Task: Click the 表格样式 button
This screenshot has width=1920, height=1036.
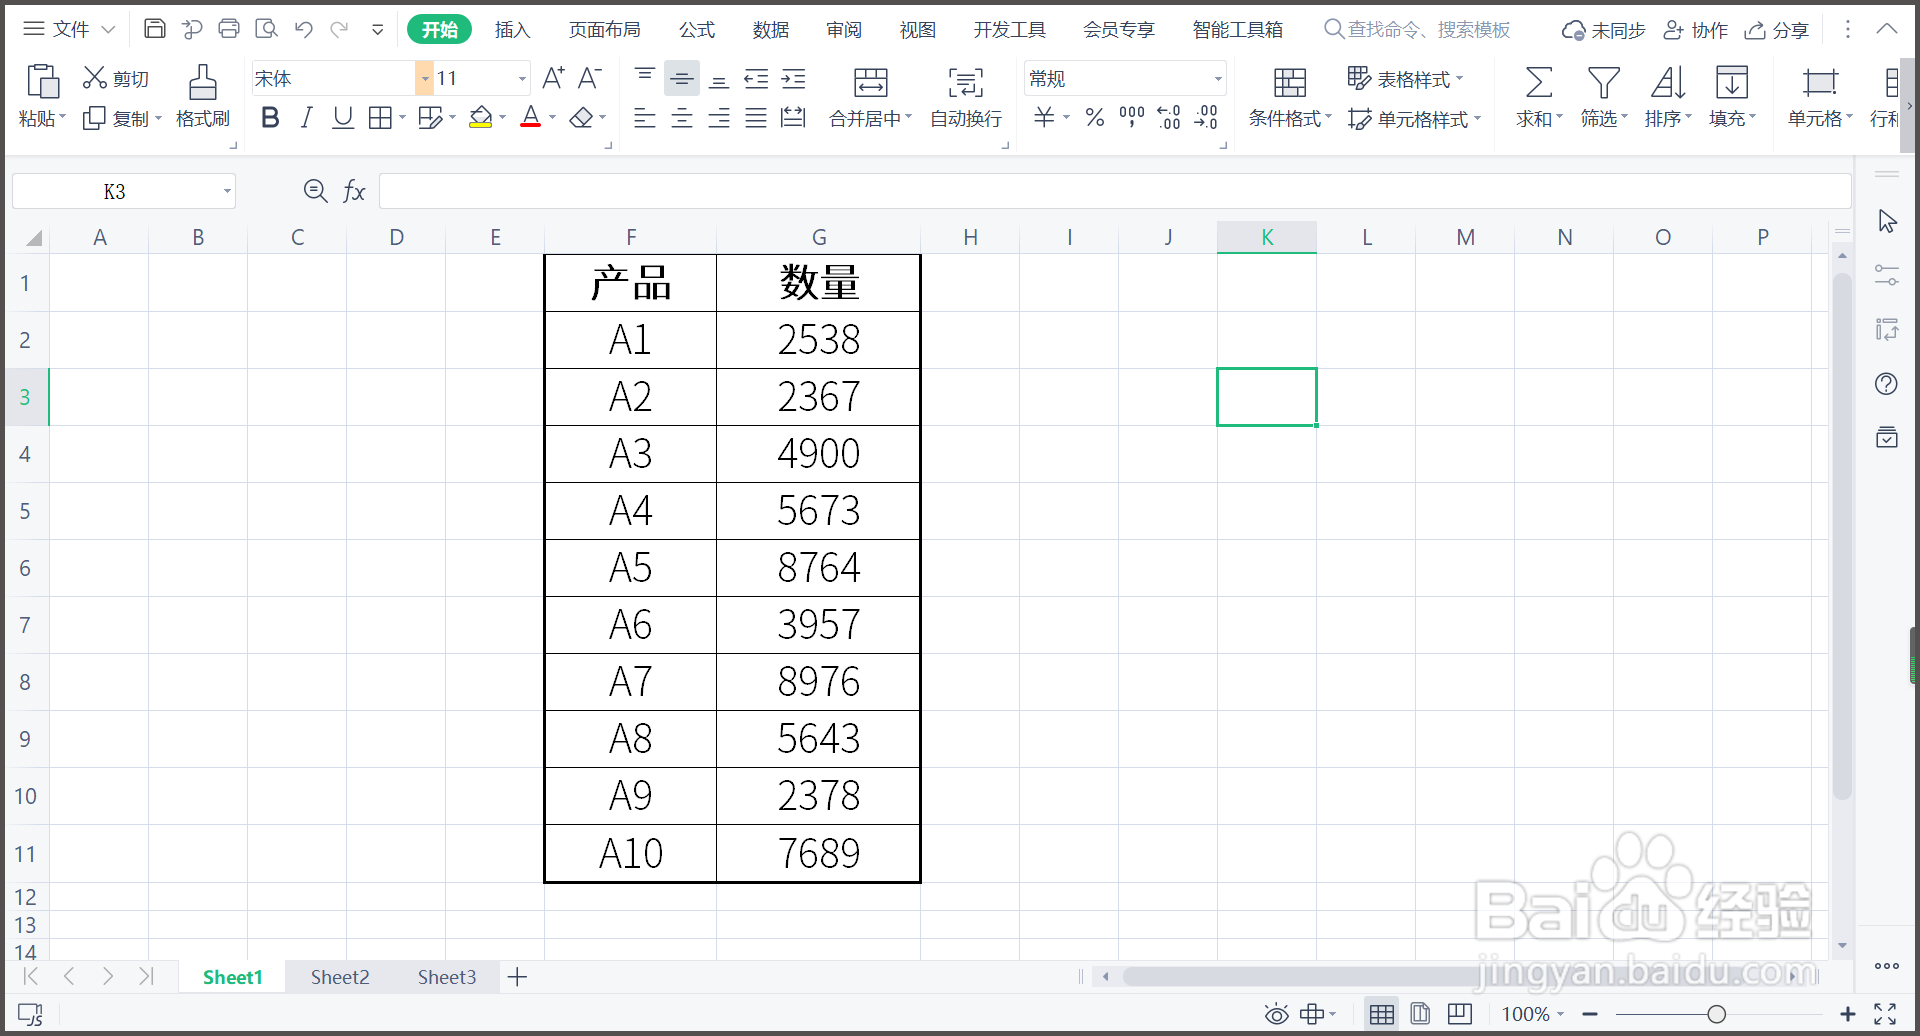Action: tap(1407, 78)
